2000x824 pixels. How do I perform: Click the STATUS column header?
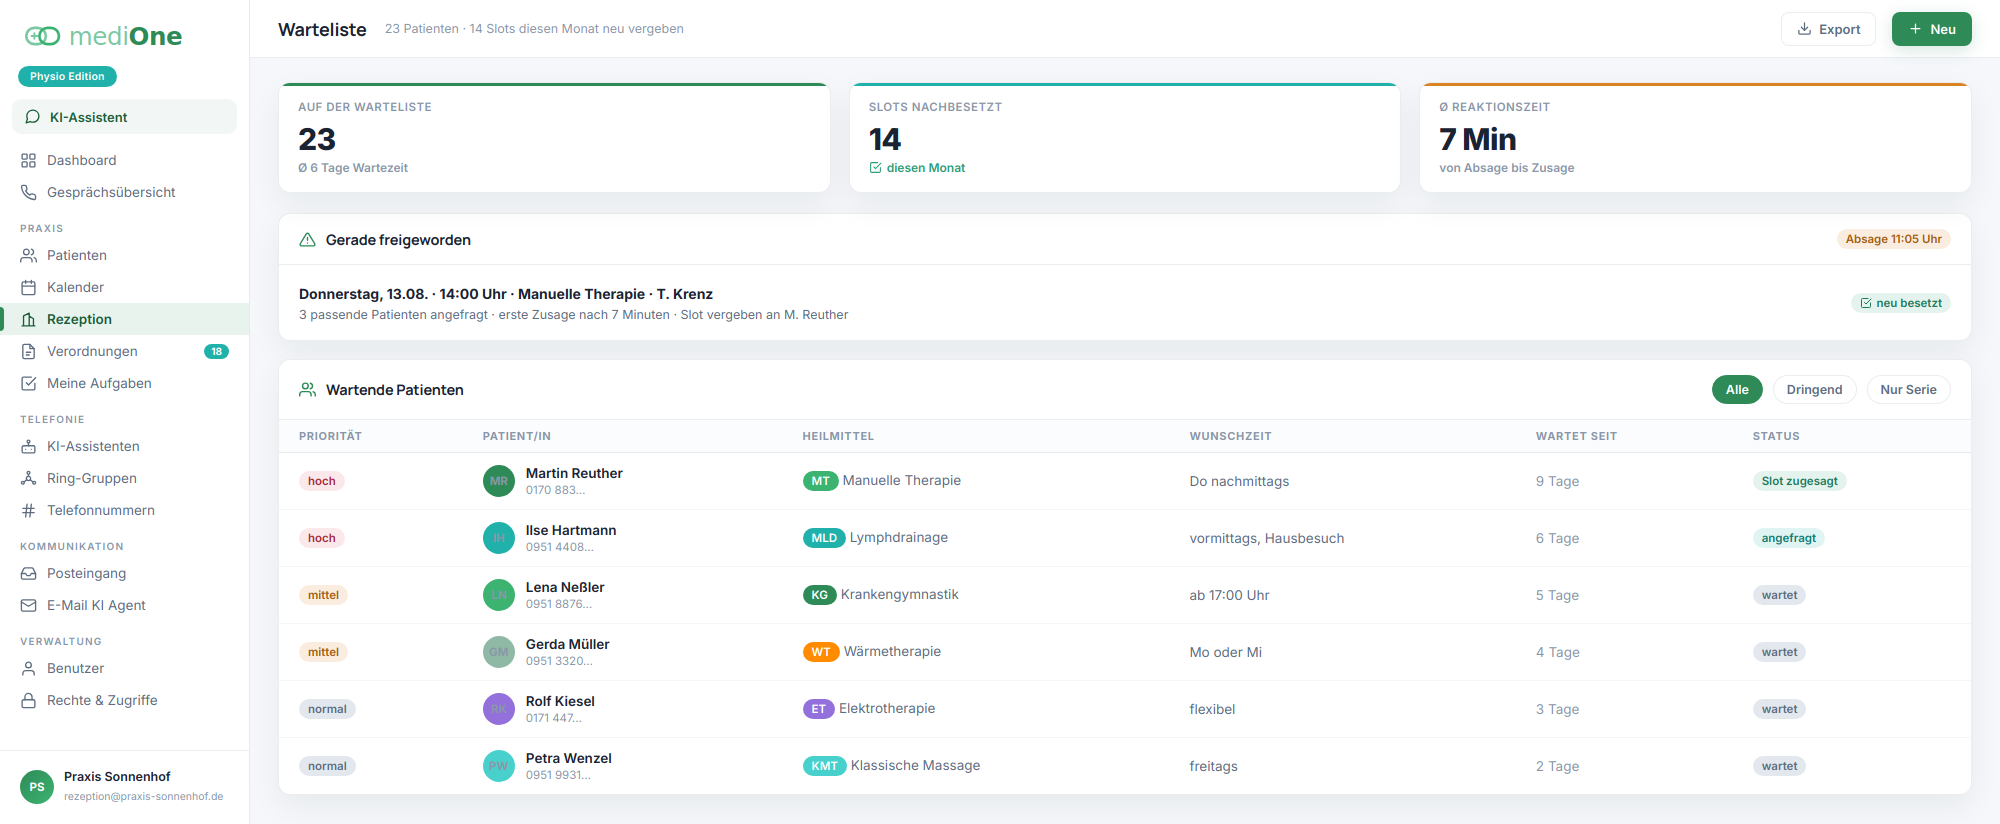(1776, 436)
